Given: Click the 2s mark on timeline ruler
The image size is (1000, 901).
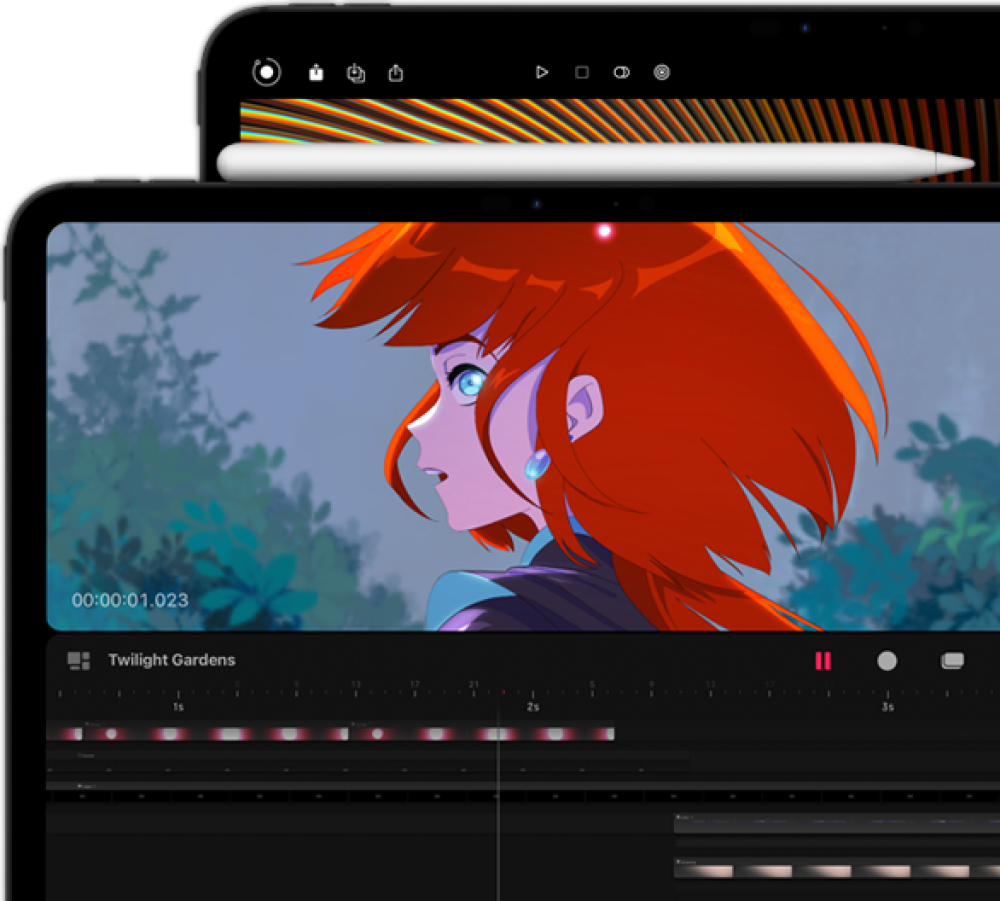Looking at the screenshot, I should [x=533, y=706].
